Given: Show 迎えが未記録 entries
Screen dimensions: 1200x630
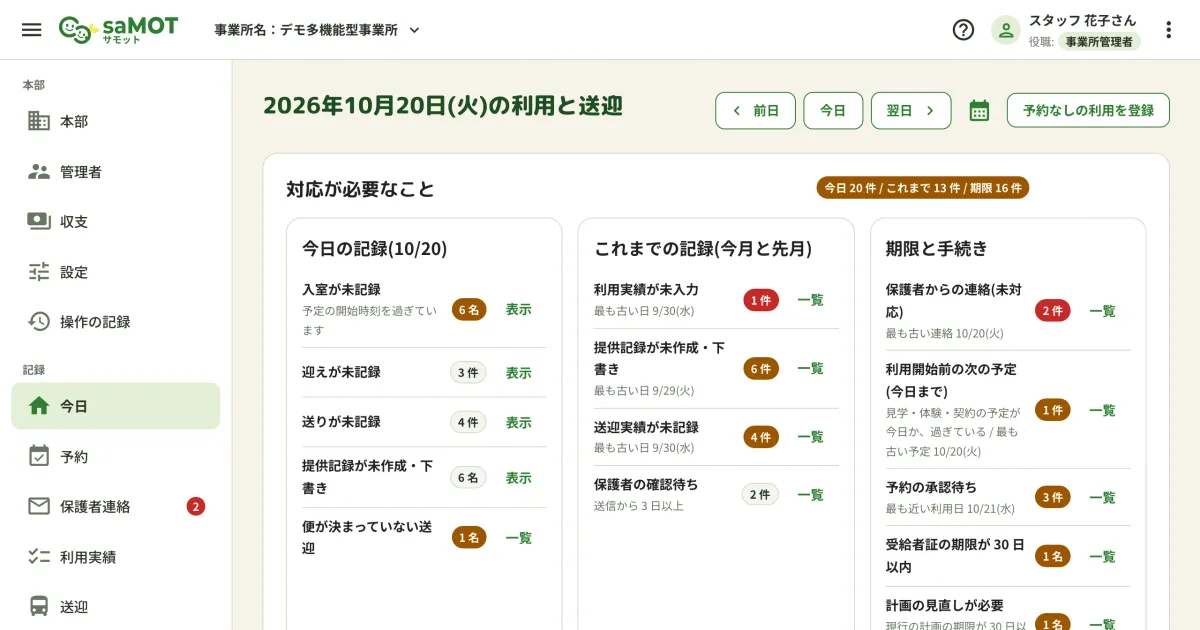Looking at the screenshot, I should (518, 372).
